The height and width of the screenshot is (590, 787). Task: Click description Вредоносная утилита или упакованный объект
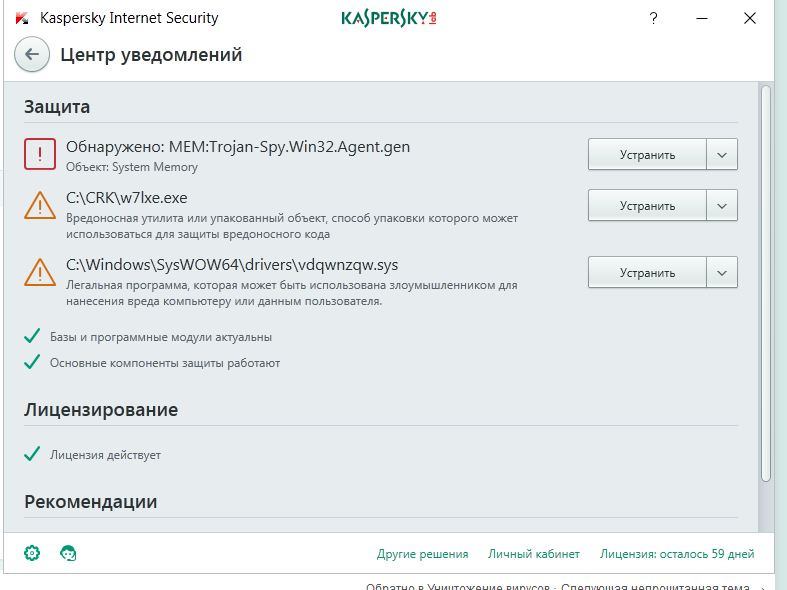(x=292, y=226)
